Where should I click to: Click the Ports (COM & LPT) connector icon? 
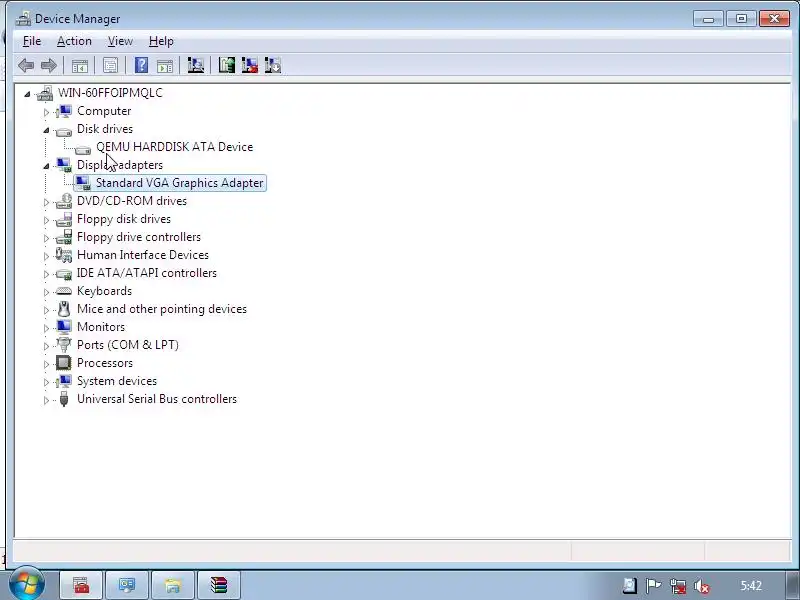(64, 345)
